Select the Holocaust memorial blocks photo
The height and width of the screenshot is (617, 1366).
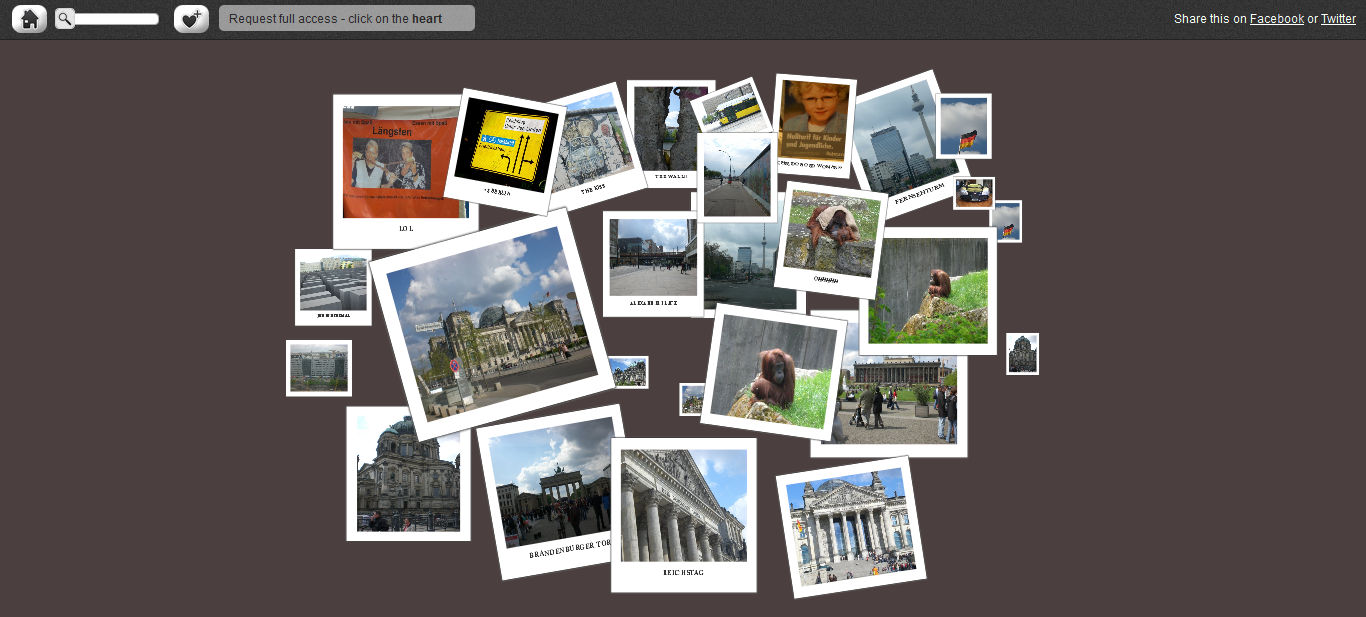(x=333, y=286)
